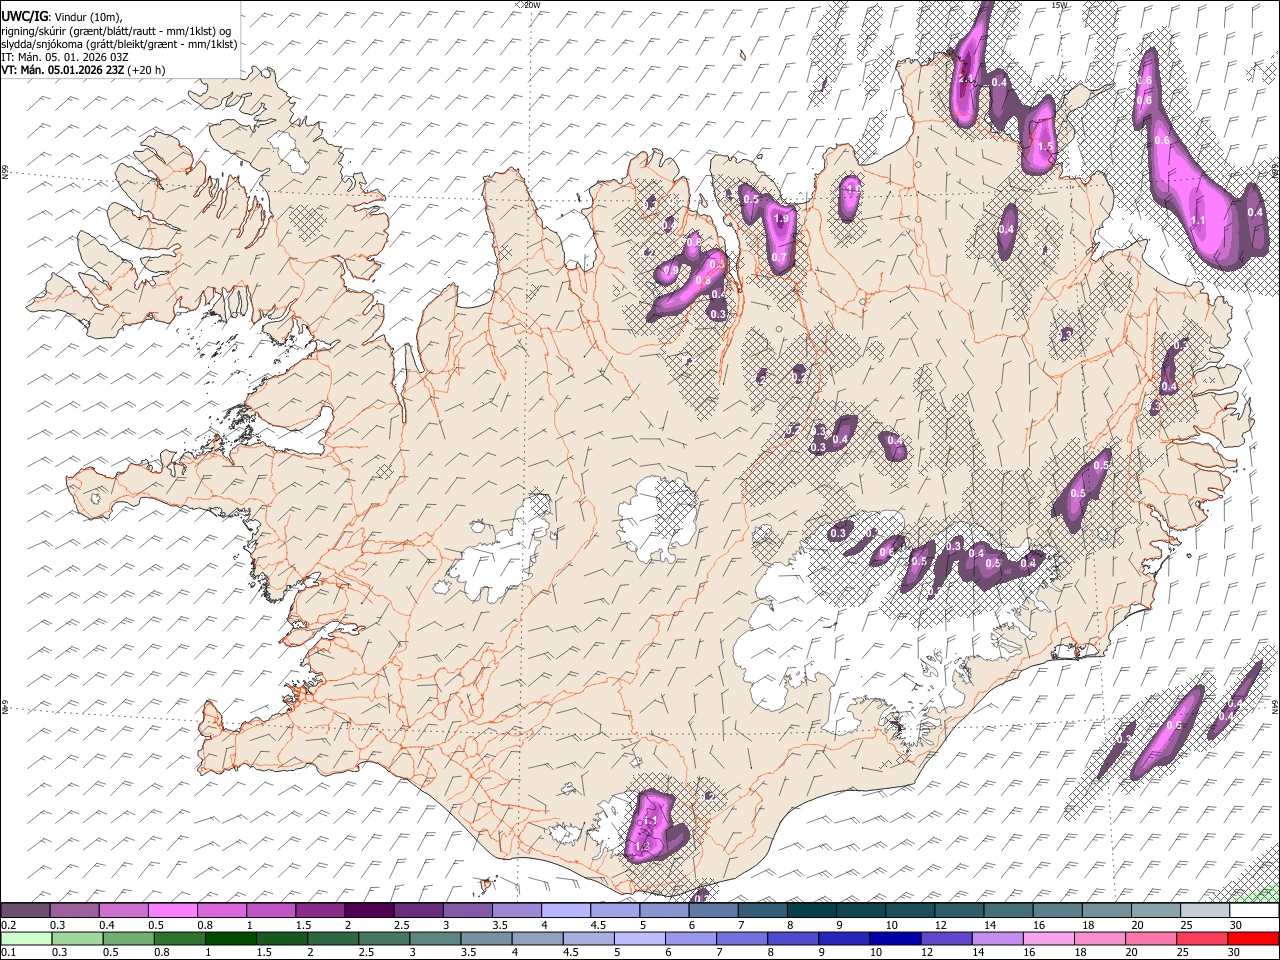1280x960 pixels.
Task: Select the 4 grey-blue swatch in bottom legend row
Action: tap(537, 938)
